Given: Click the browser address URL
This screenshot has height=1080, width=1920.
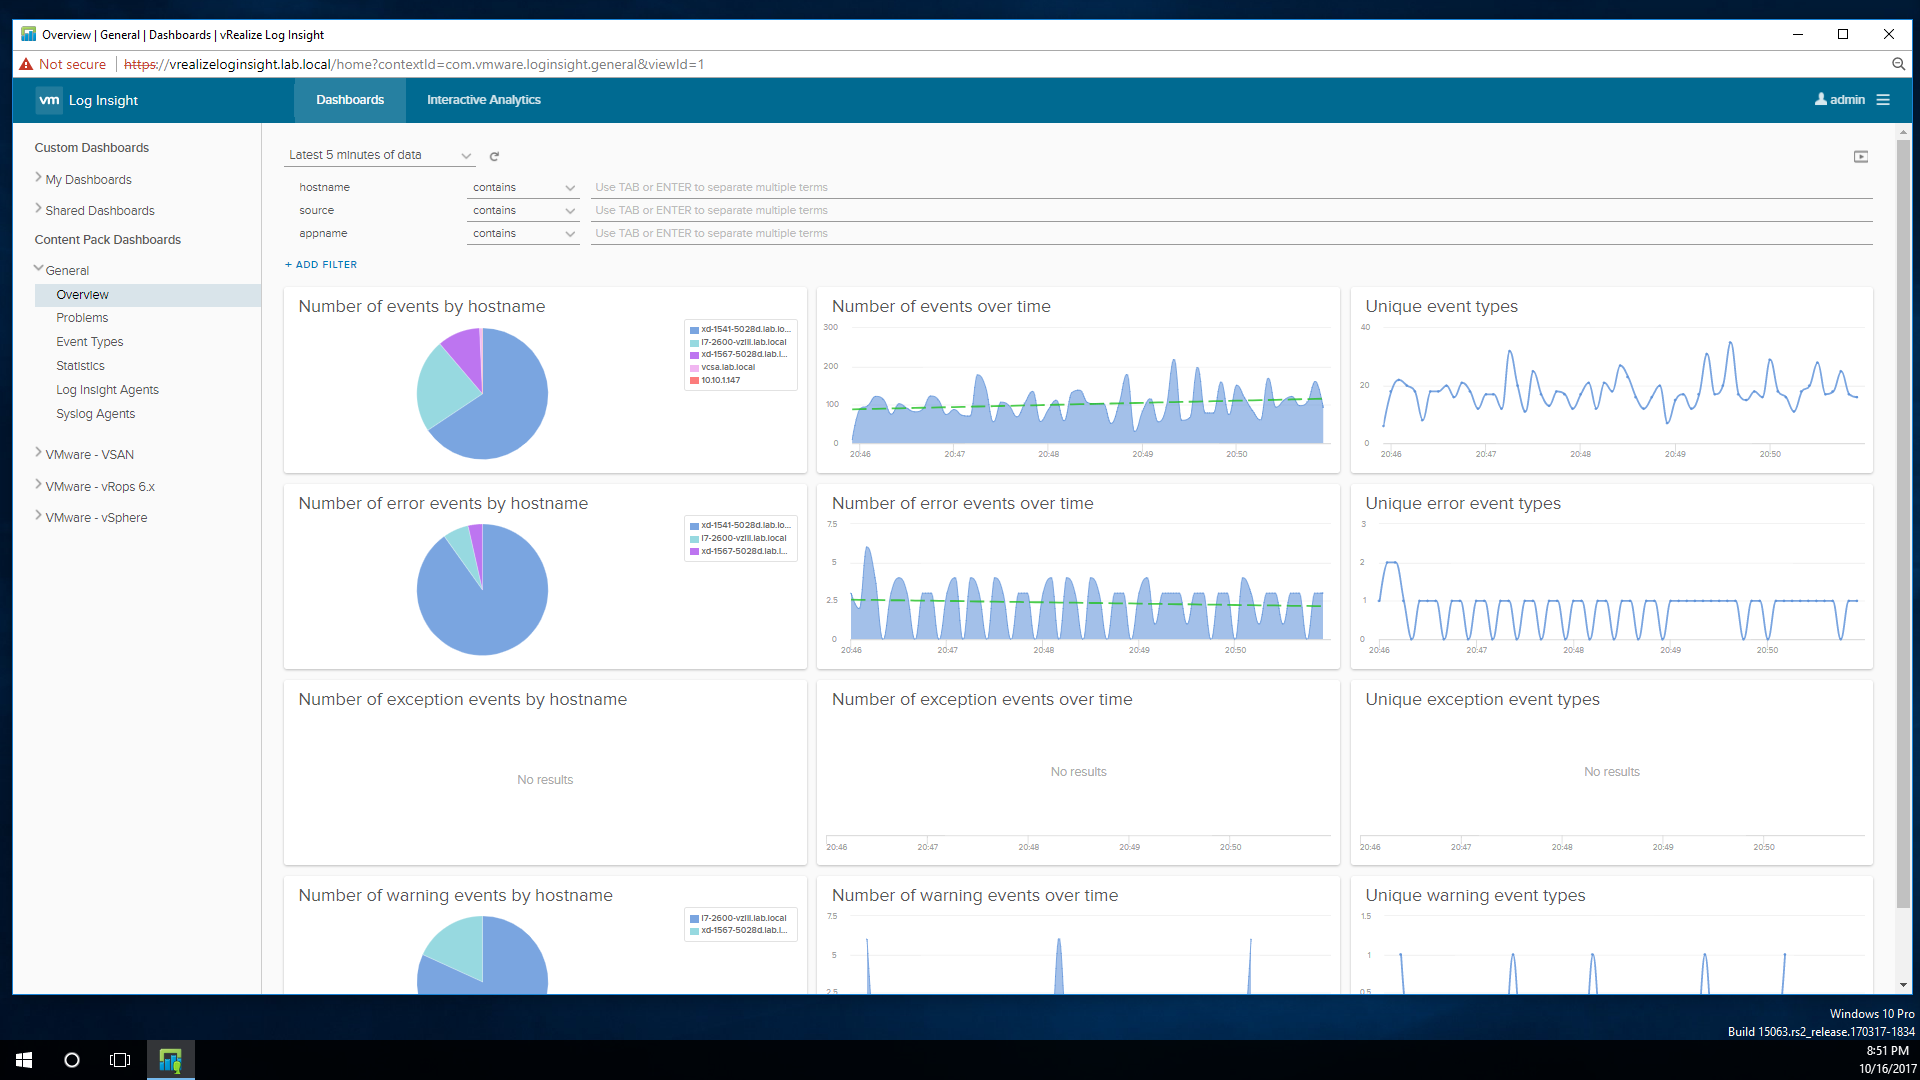Looking at the screenshot, I should click(414, 64).
